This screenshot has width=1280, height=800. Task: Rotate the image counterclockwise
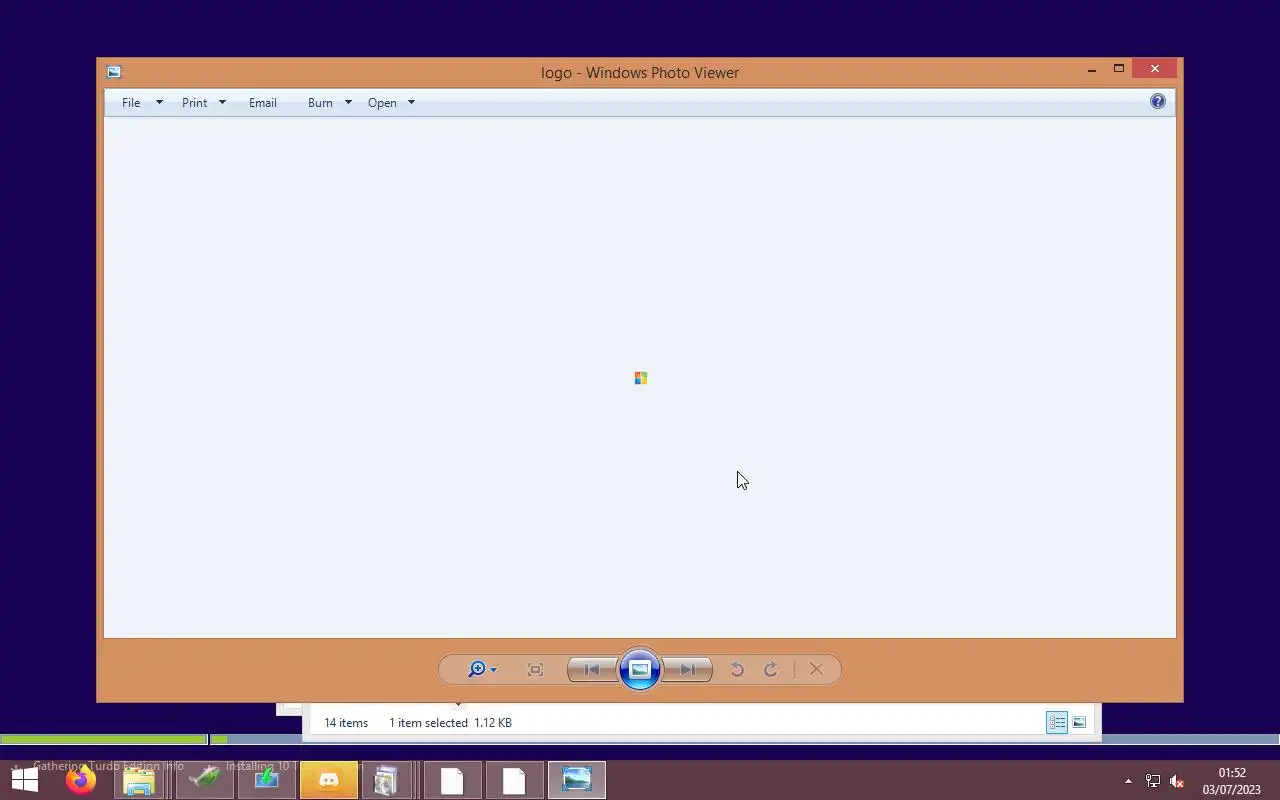737,670
